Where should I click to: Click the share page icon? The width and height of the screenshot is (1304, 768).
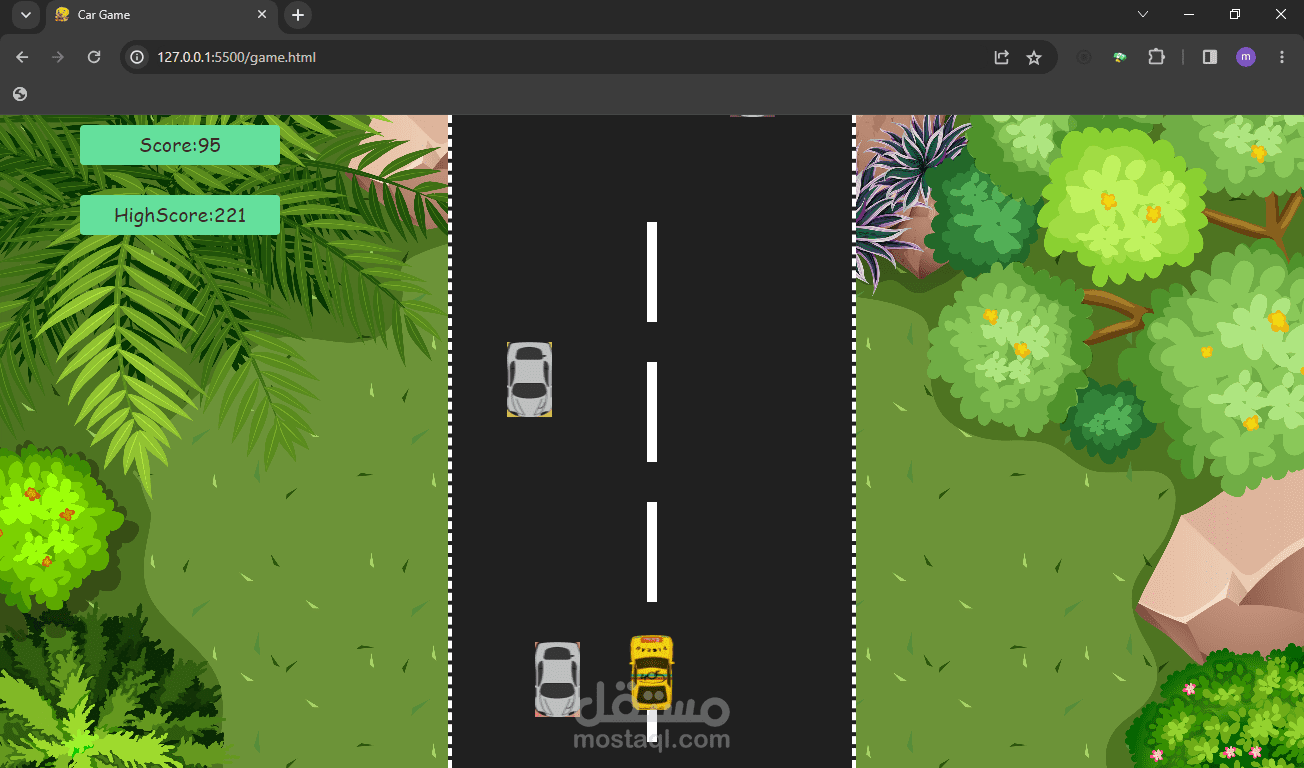[1001, 57]
